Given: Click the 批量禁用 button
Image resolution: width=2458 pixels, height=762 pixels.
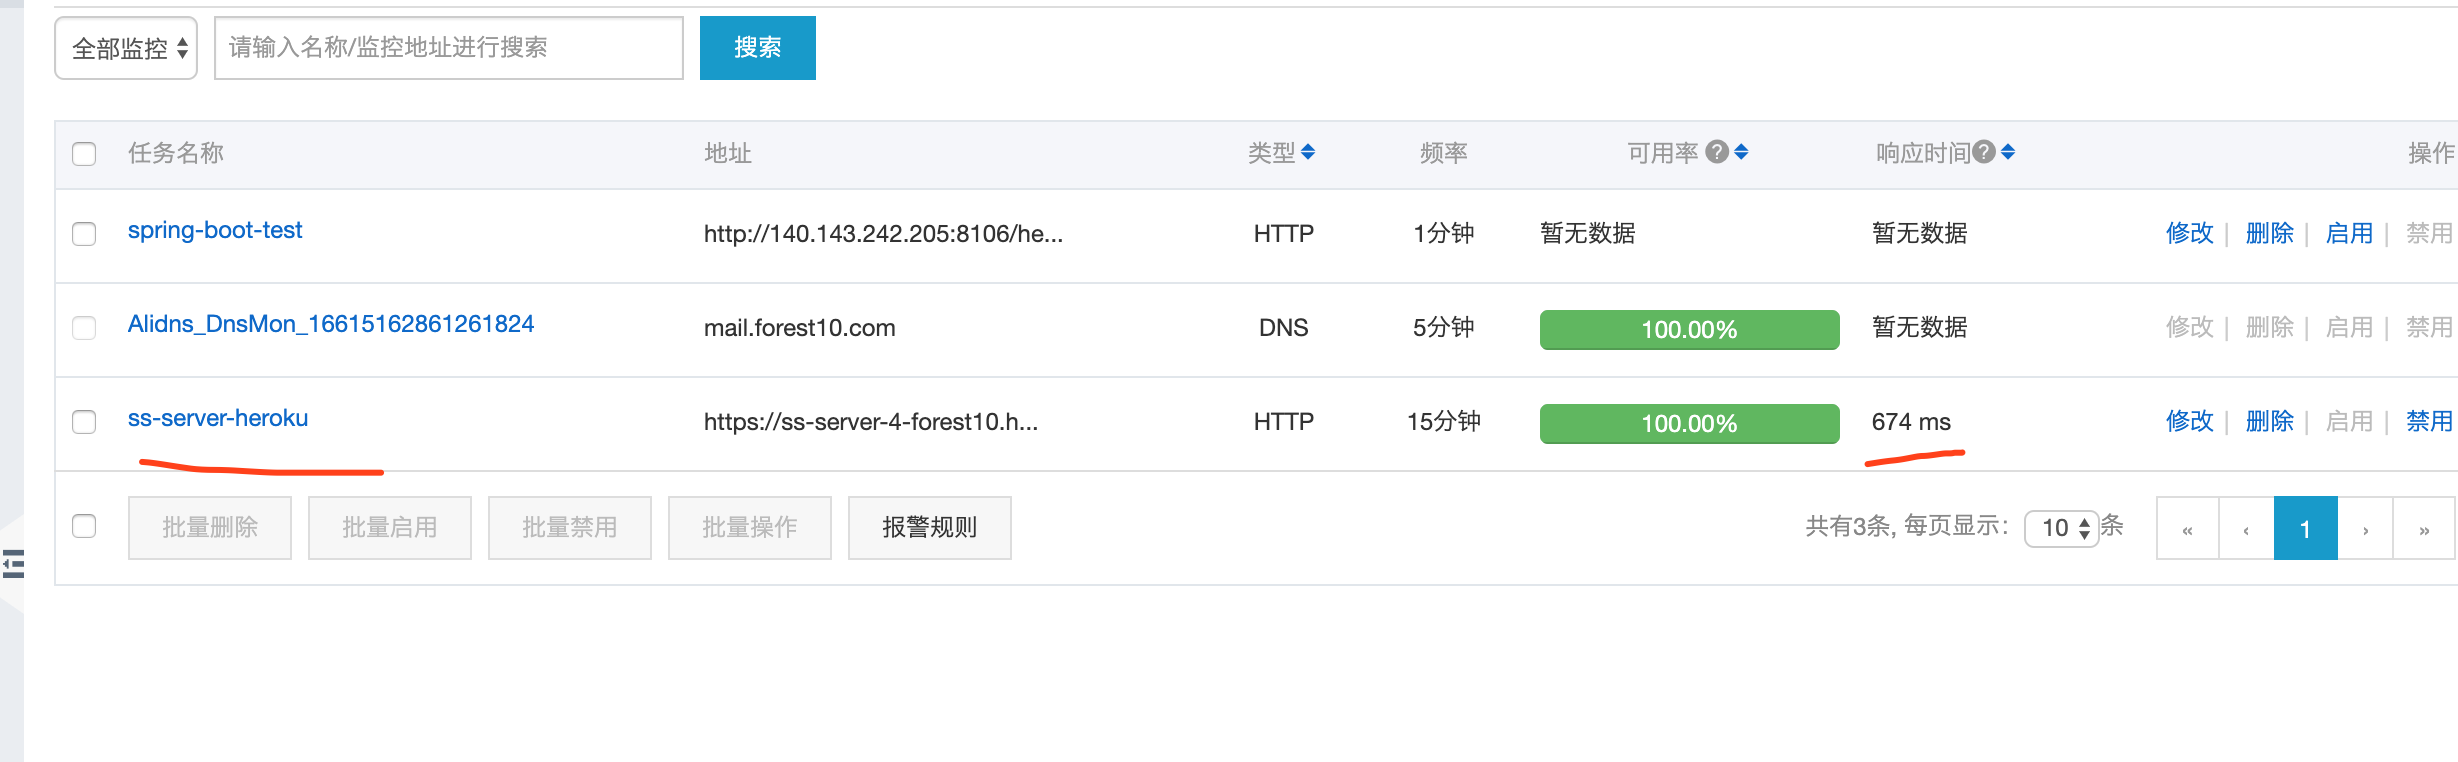Looking at the screenshot, I should point(570,528).
